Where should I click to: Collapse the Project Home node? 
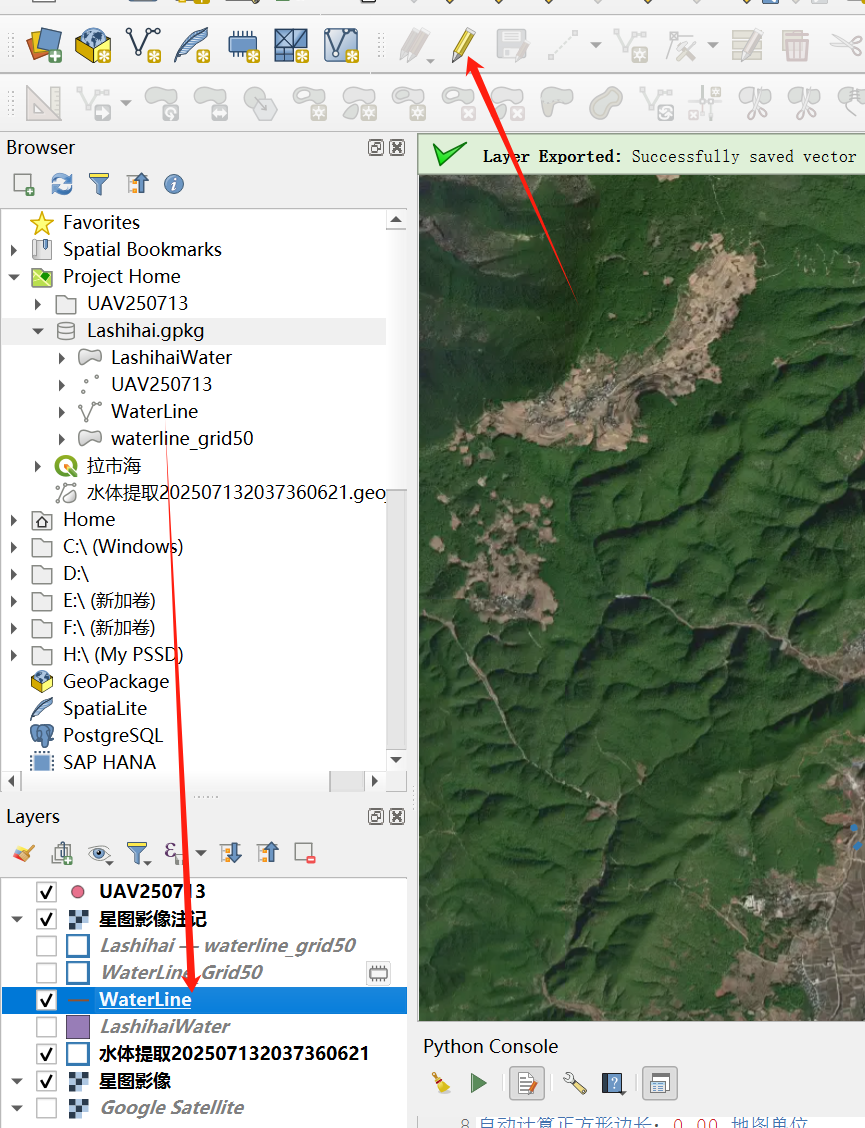[14, 277]
